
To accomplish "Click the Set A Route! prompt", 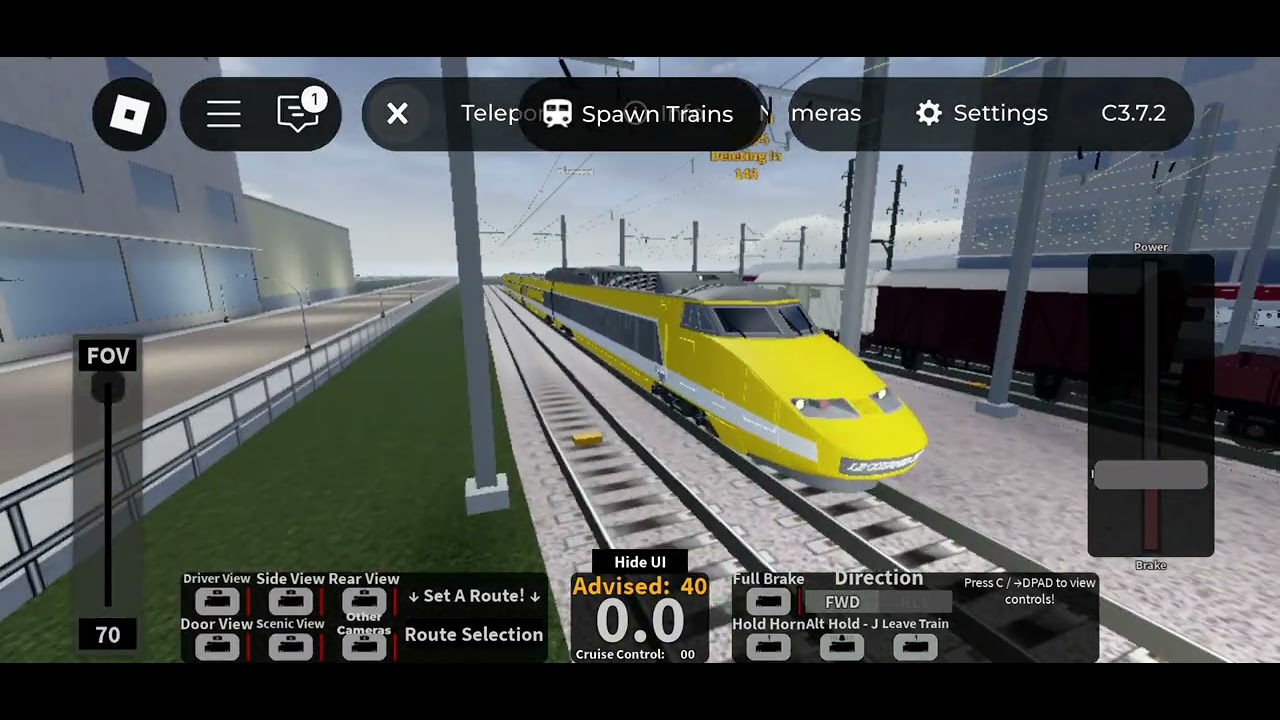I will click(x=474, y=595).
